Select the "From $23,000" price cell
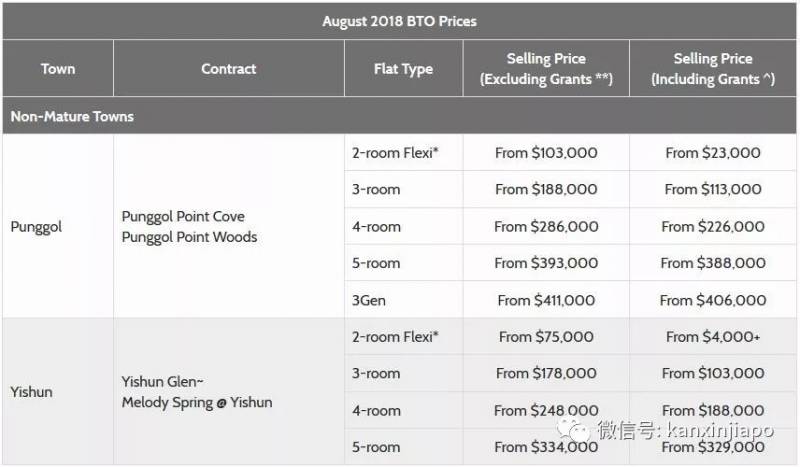This screenshot has width=800, height=467. click(x=713, y=153)
